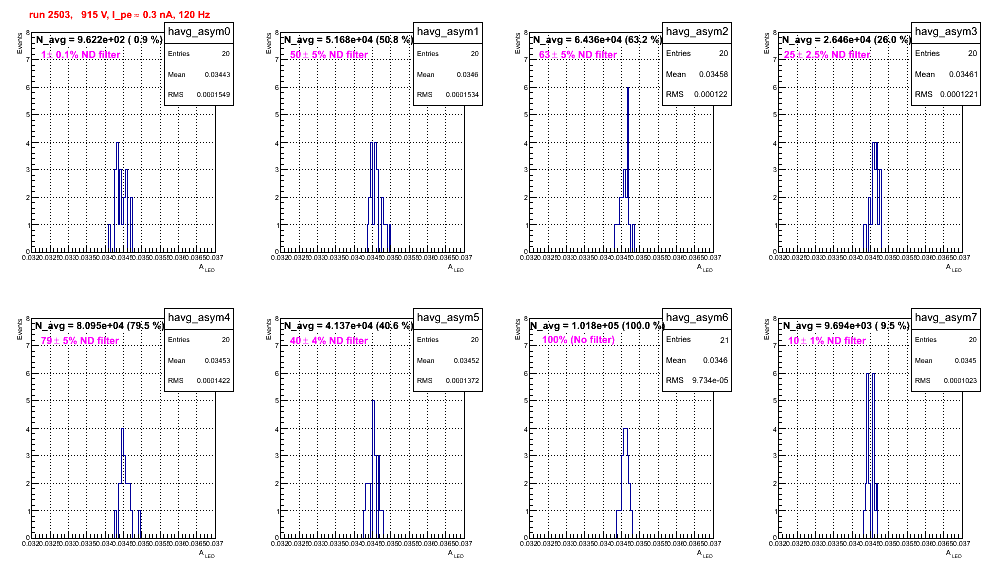The width and height of the screenshot is (996, 572).
Task: Click the N_avg = 8.095e+04 label
Action: point(99,325)
